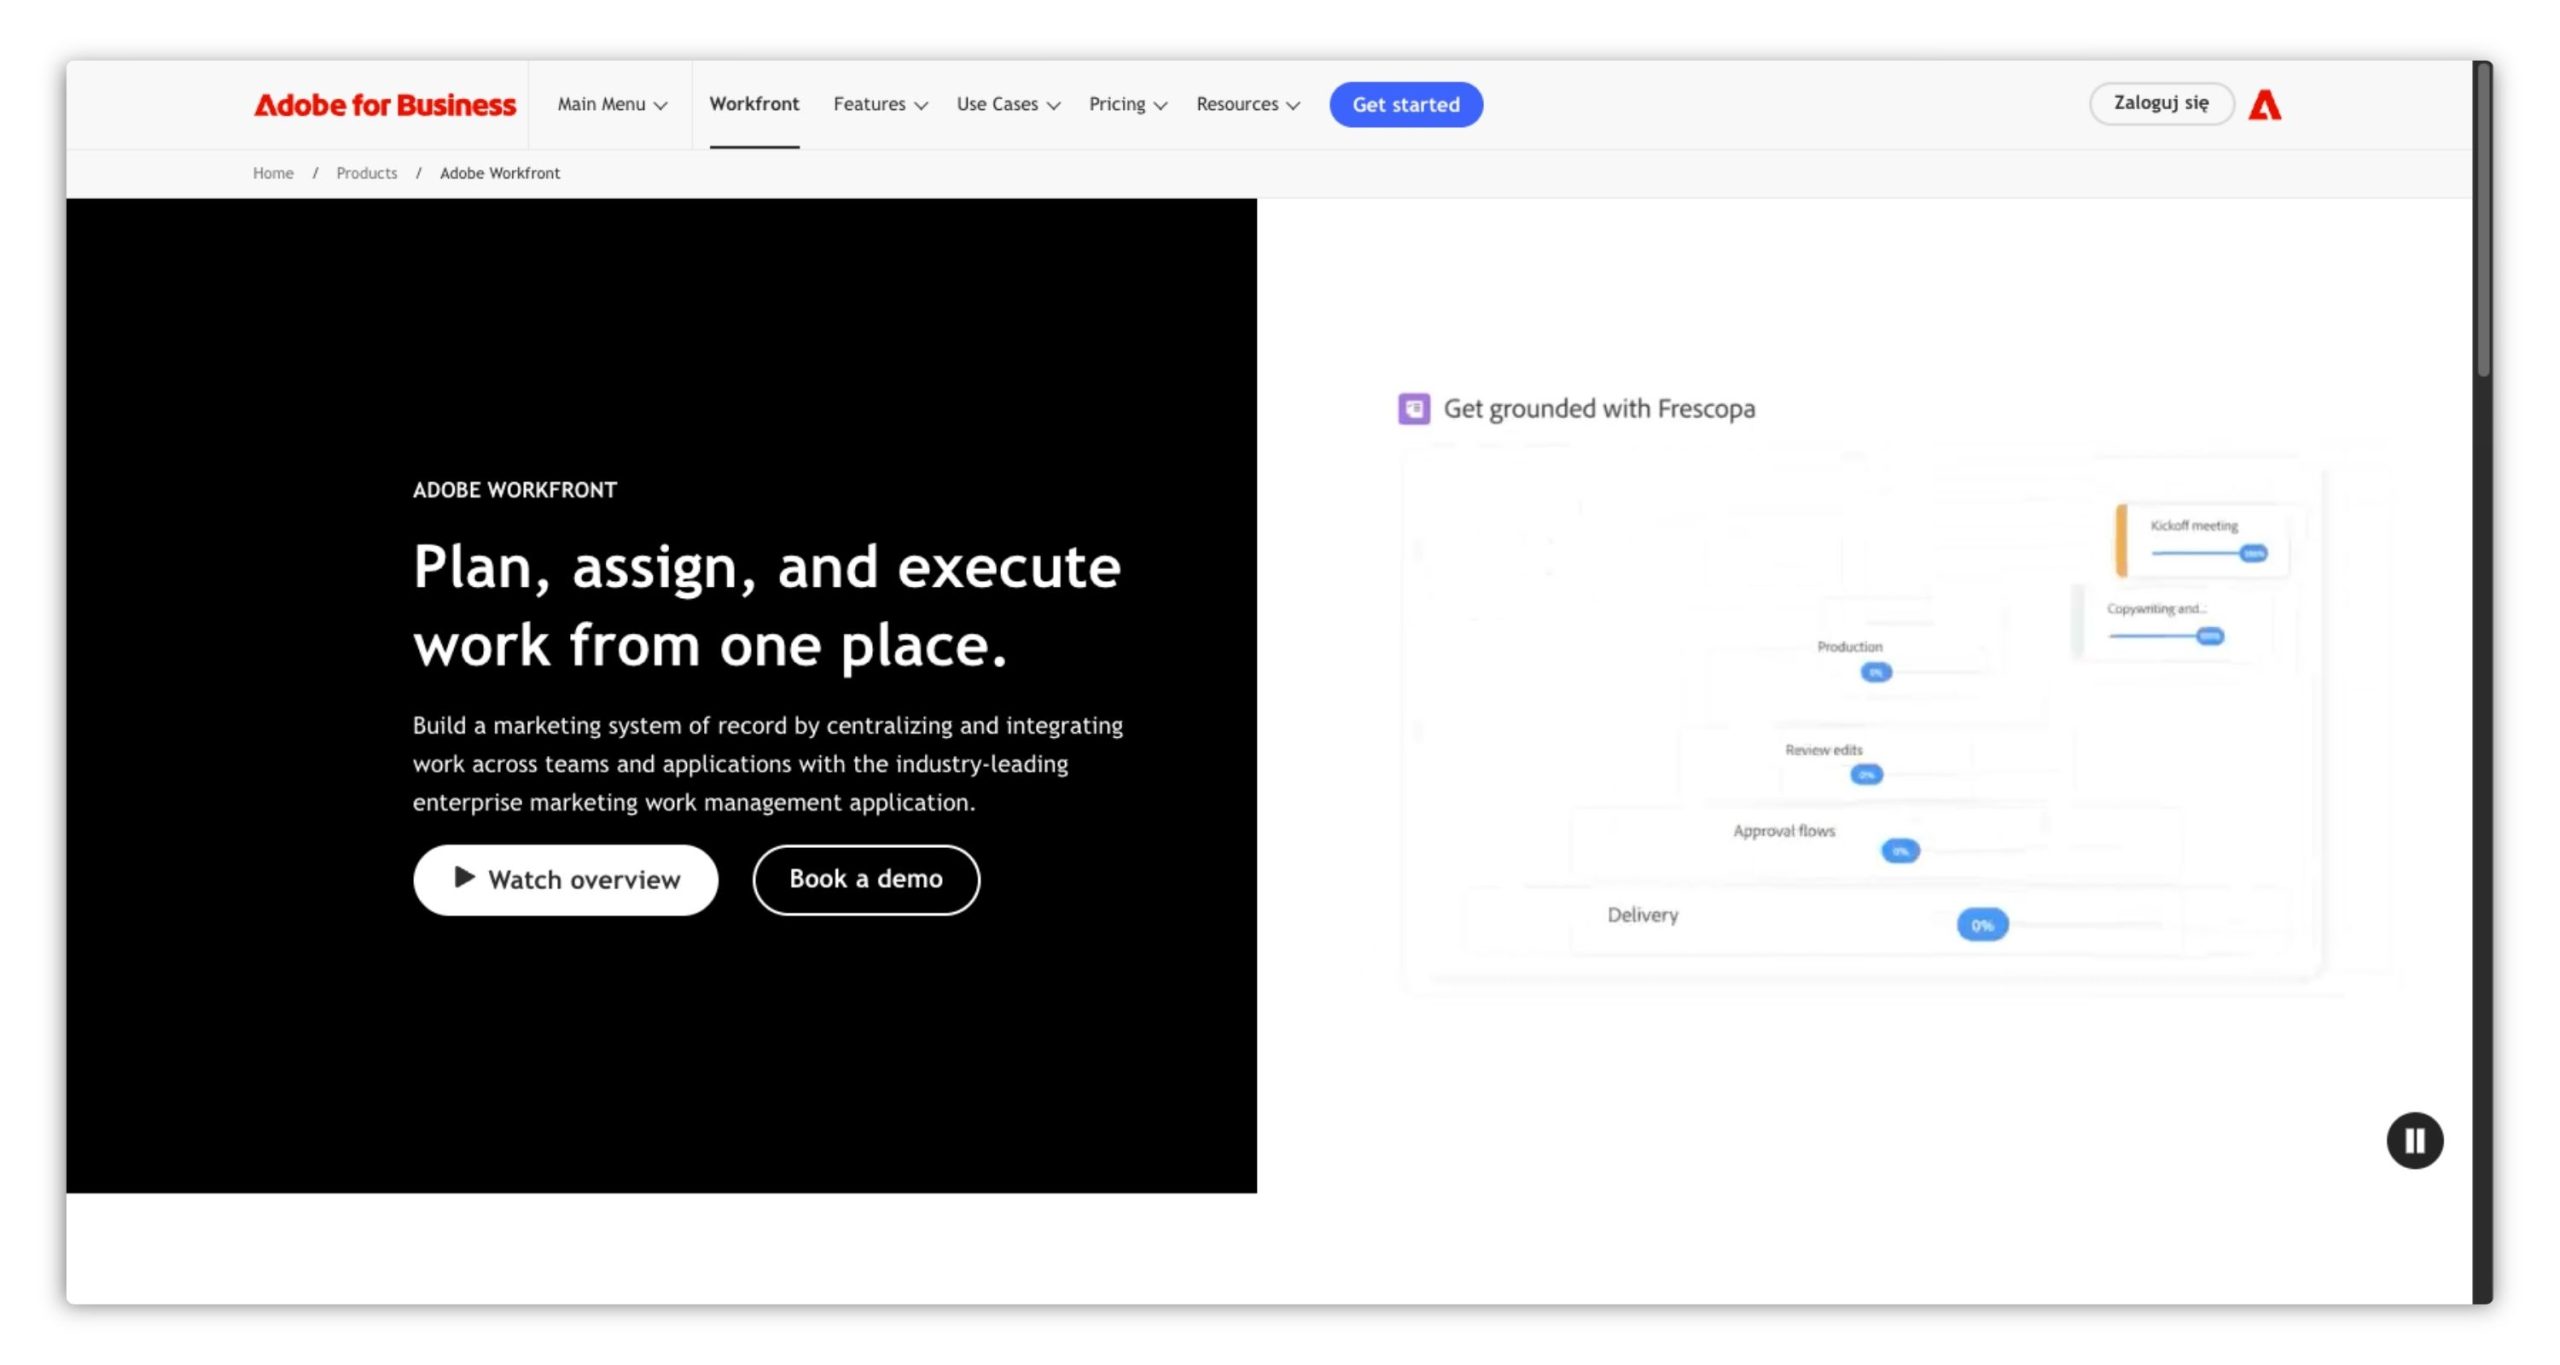Click the Adobe for Business logo
Viewport: 2560px width, 1365px height.
[385, 104]
